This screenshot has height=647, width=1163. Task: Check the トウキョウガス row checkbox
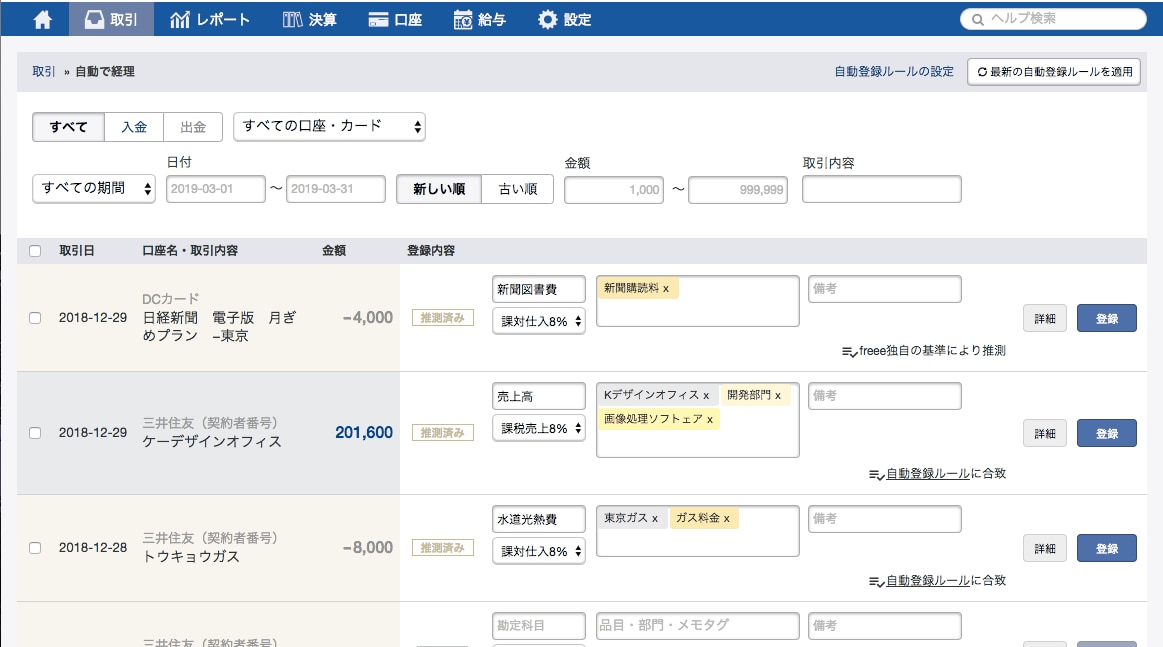coord(35,548)
